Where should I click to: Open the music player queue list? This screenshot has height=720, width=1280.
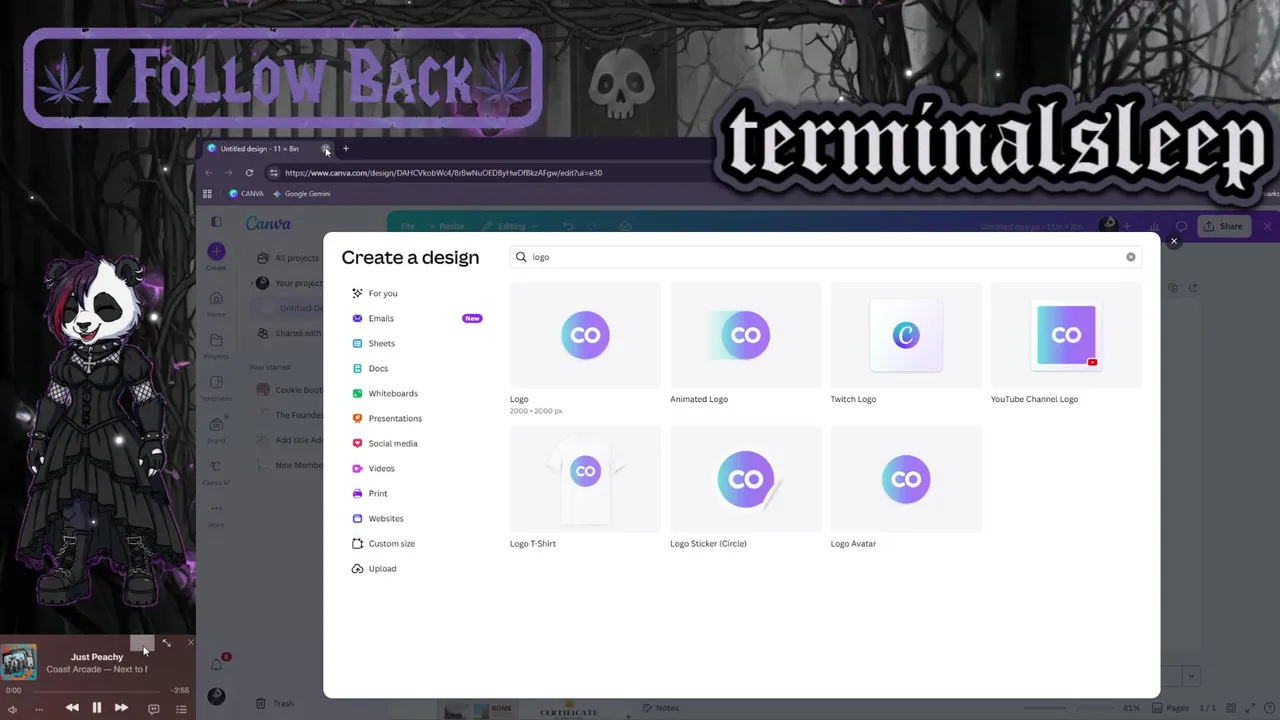[x=181, y=709]
